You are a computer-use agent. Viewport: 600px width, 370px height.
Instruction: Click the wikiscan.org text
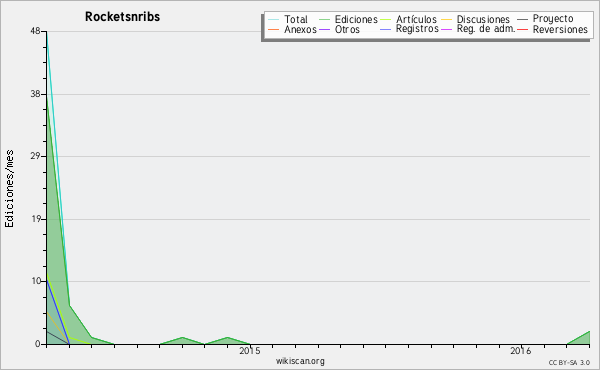pyautogui.click(x=300, y=361)
